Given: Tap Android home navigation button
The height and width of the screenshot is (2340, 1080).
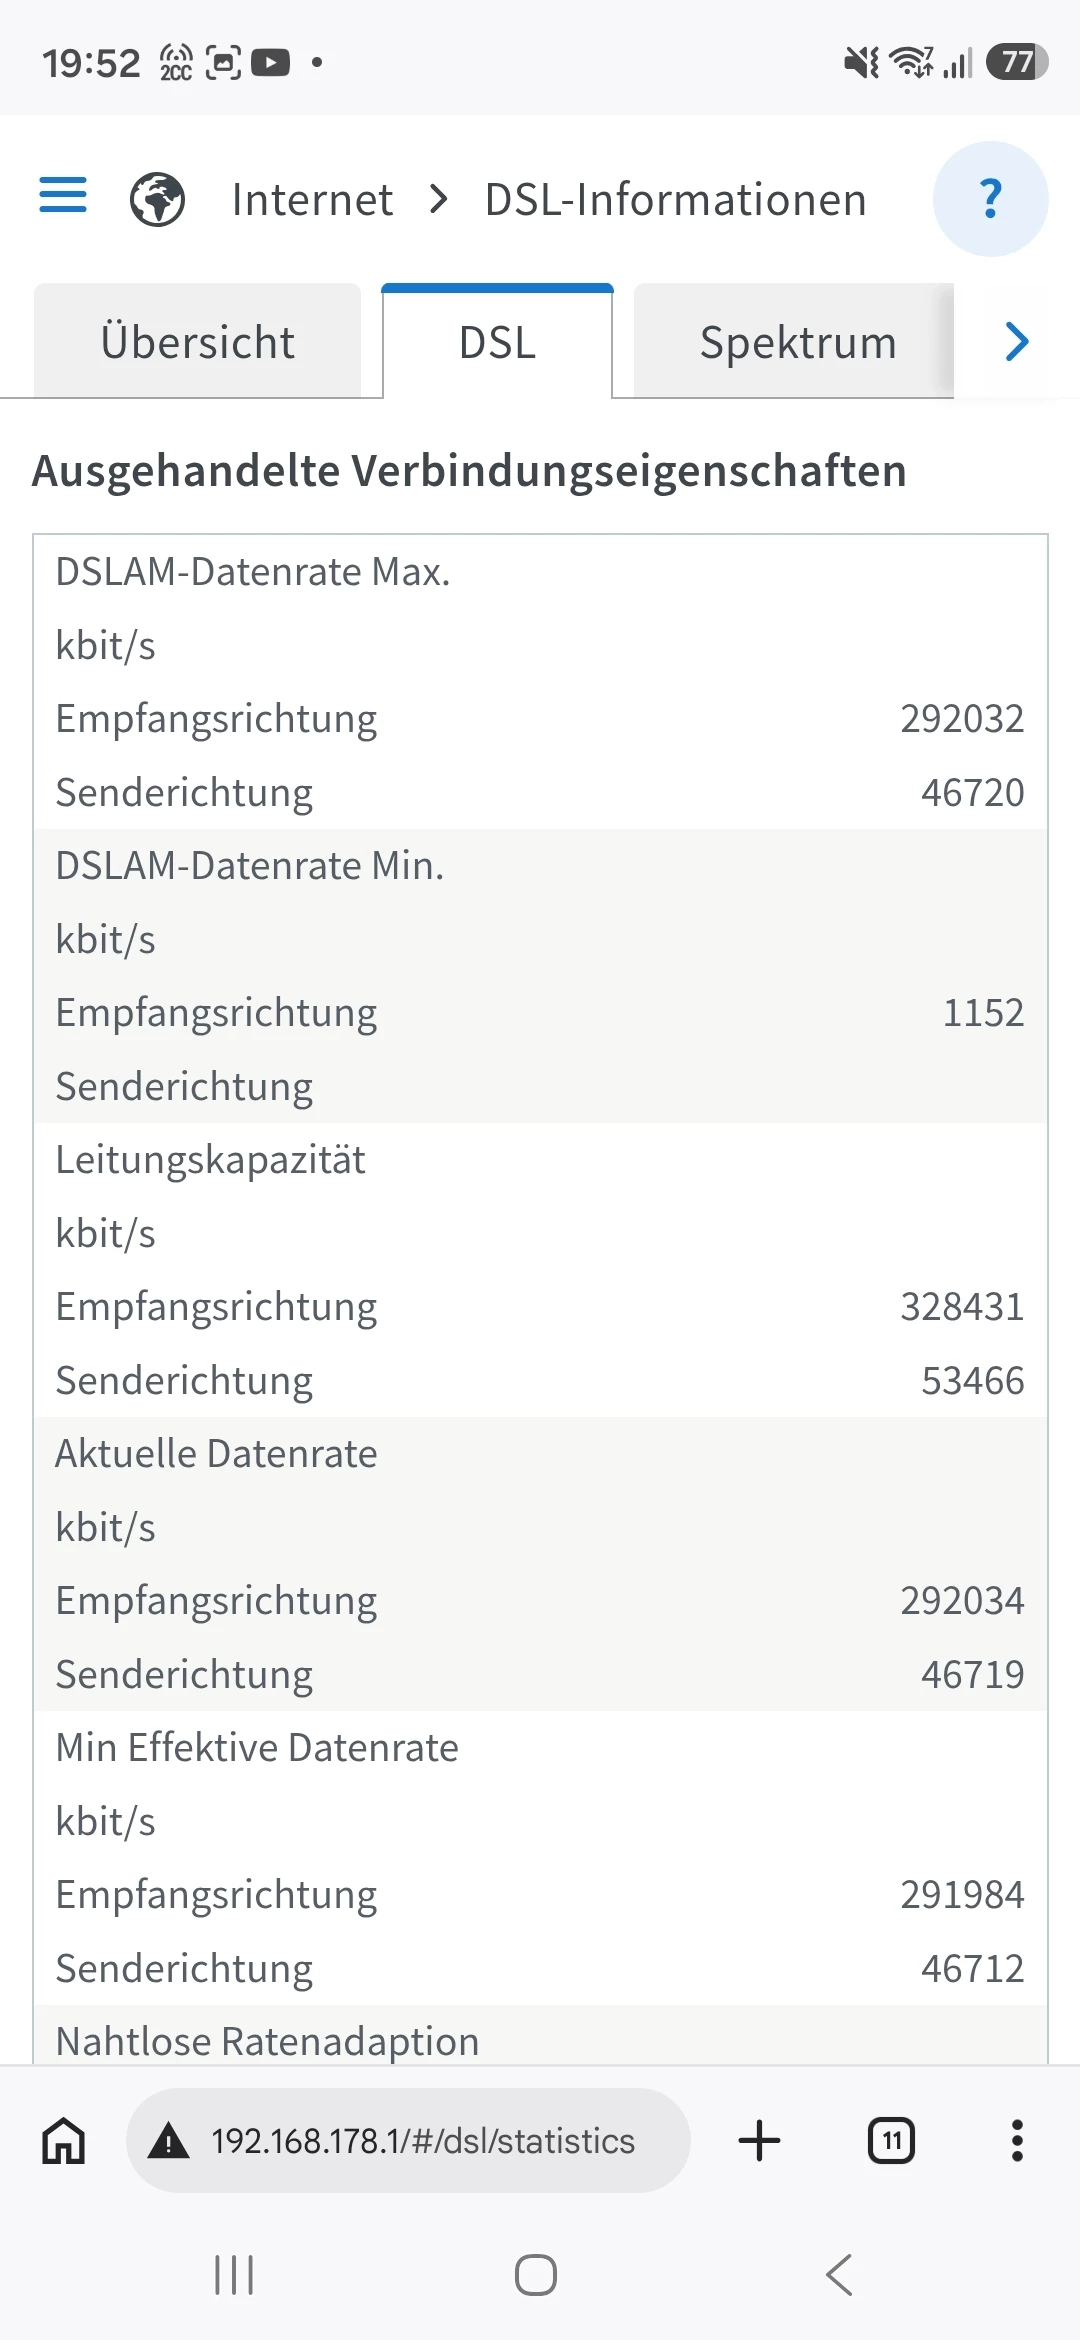Looking at the screenshot, I should coord(536,2275).
